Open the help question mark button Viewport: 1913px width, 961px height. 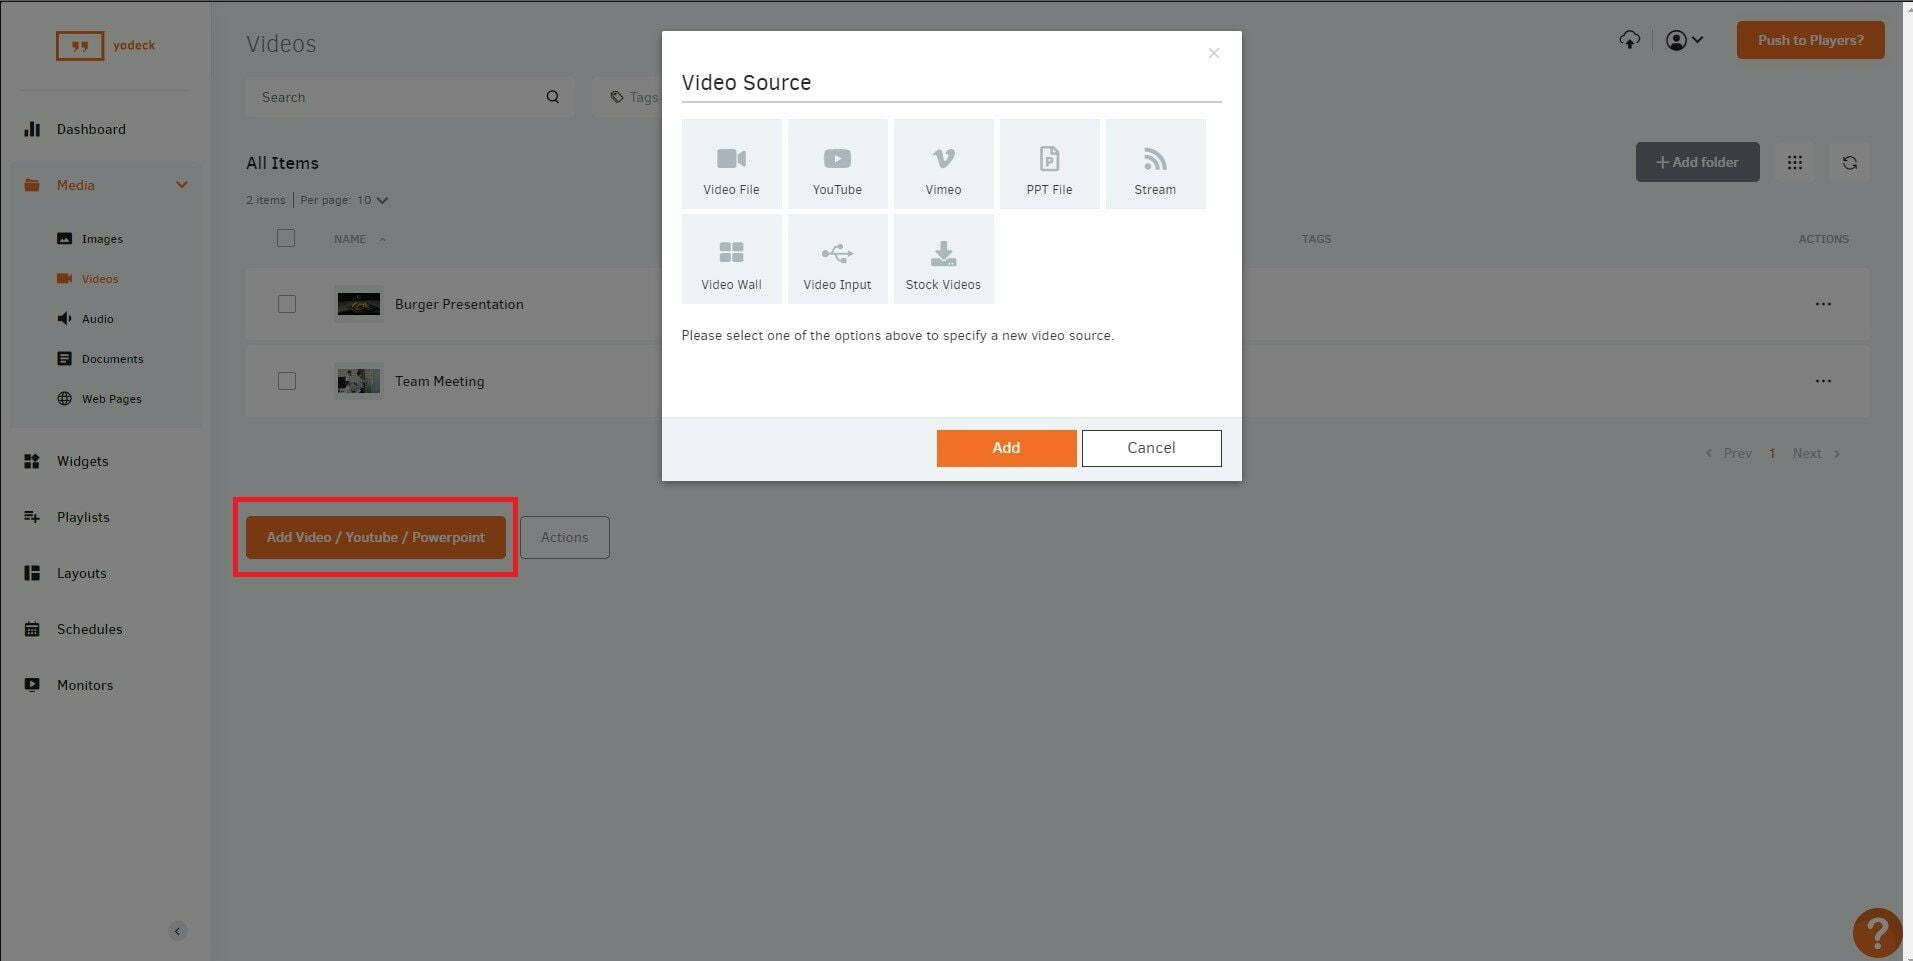[x=1877, y=933]
